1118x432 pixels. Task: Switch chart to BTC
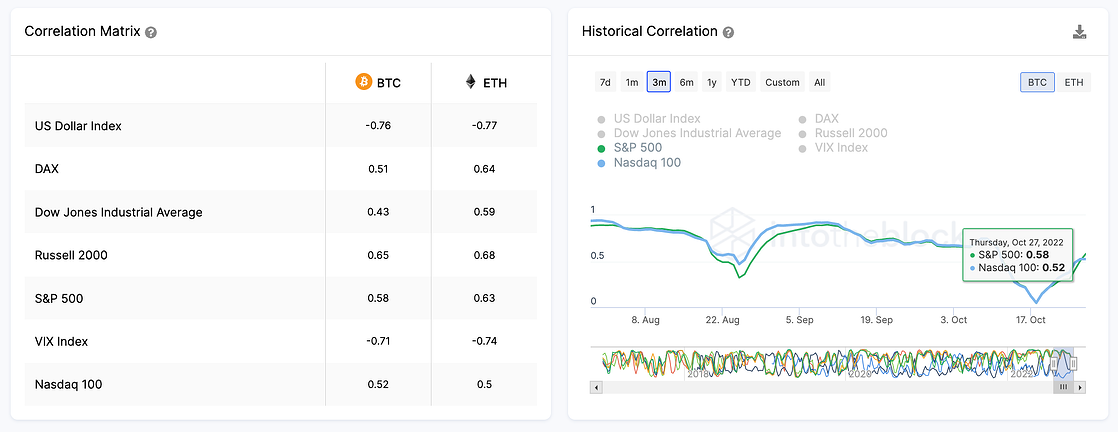click(x=1037, y=82)
